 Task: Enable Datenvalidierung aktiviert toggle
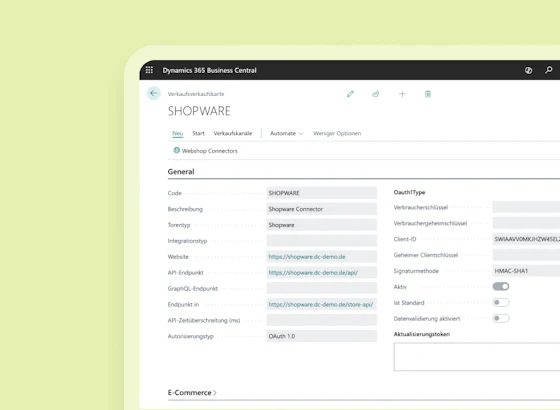pos(501,318)
